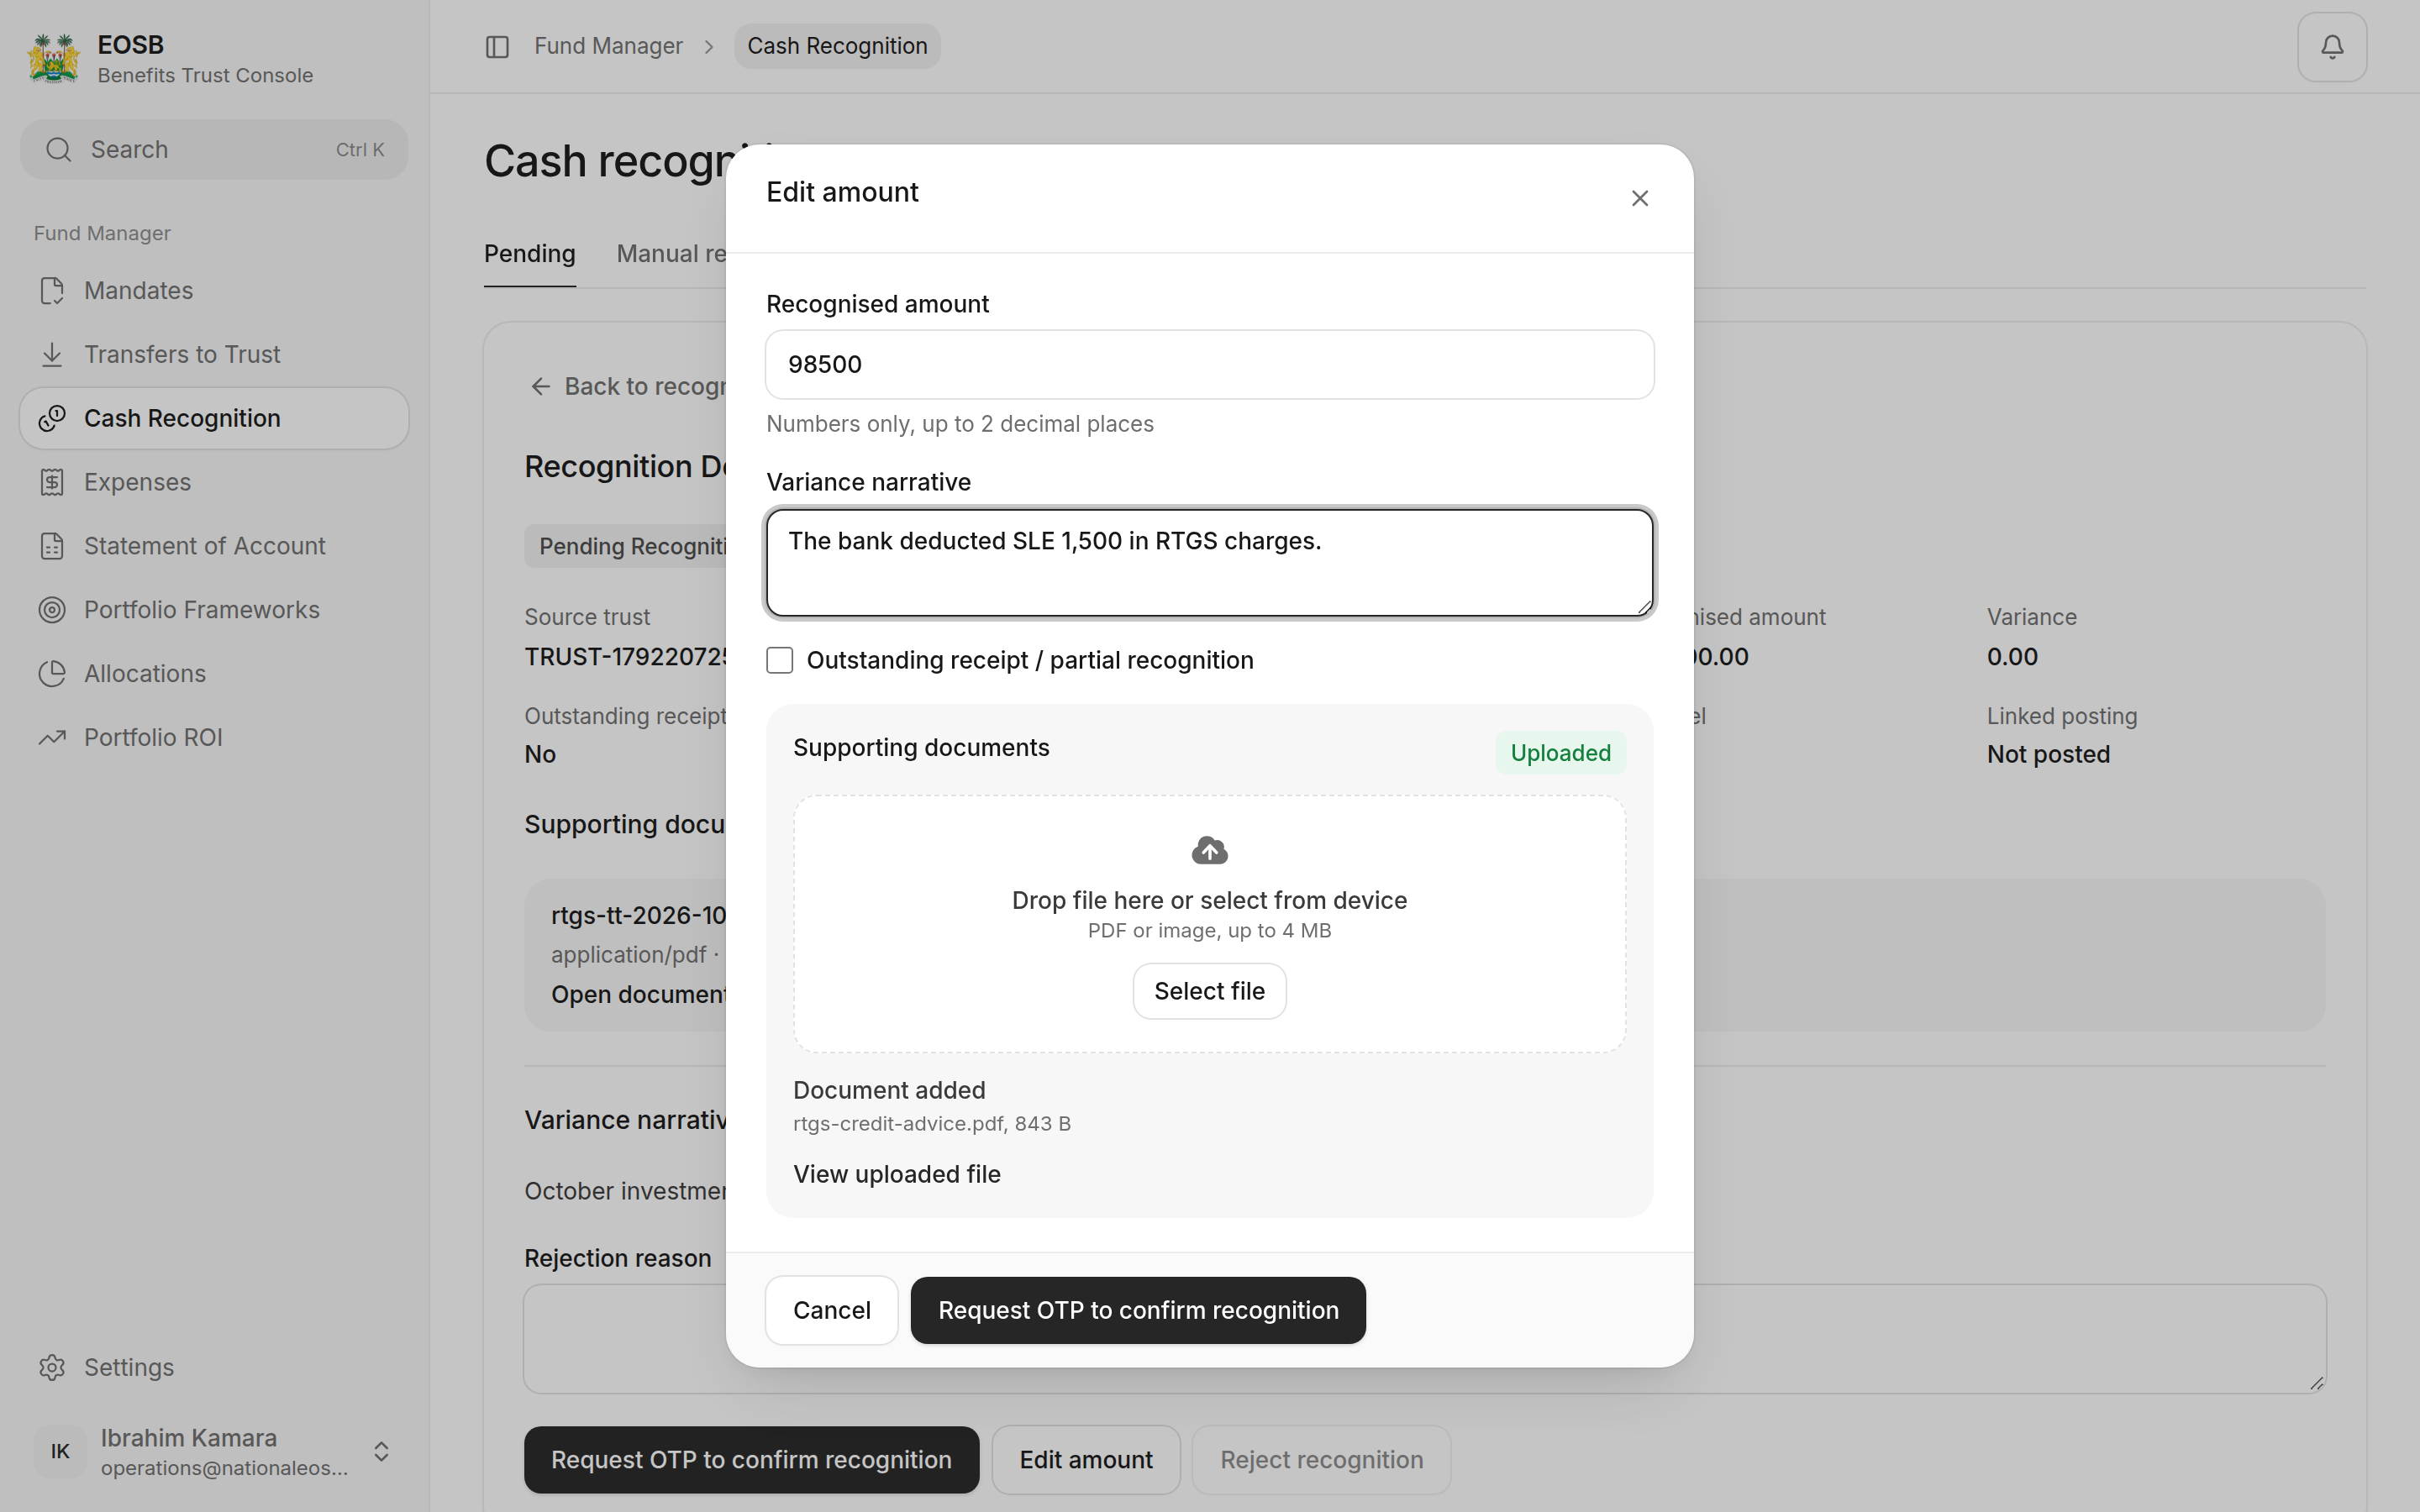Click the Mandates document icon

point(52,291)
